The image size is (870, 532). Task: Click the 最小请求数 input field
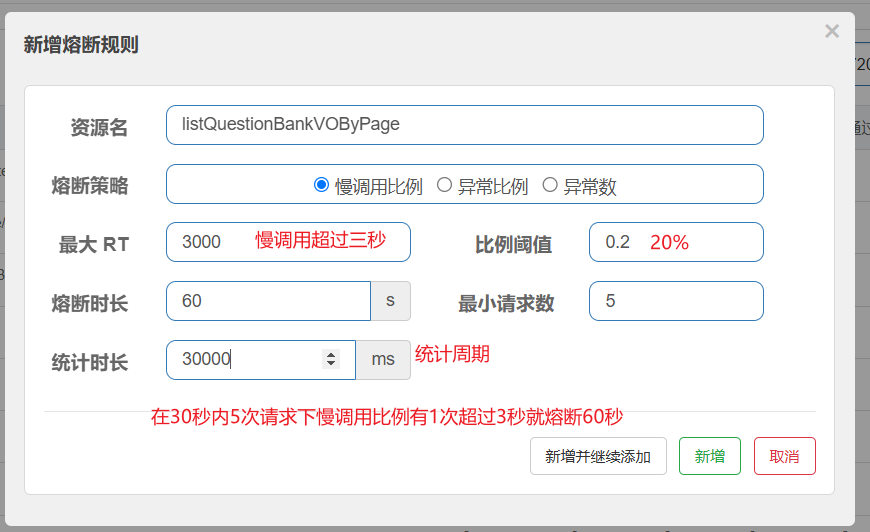(x=676, y=301)
